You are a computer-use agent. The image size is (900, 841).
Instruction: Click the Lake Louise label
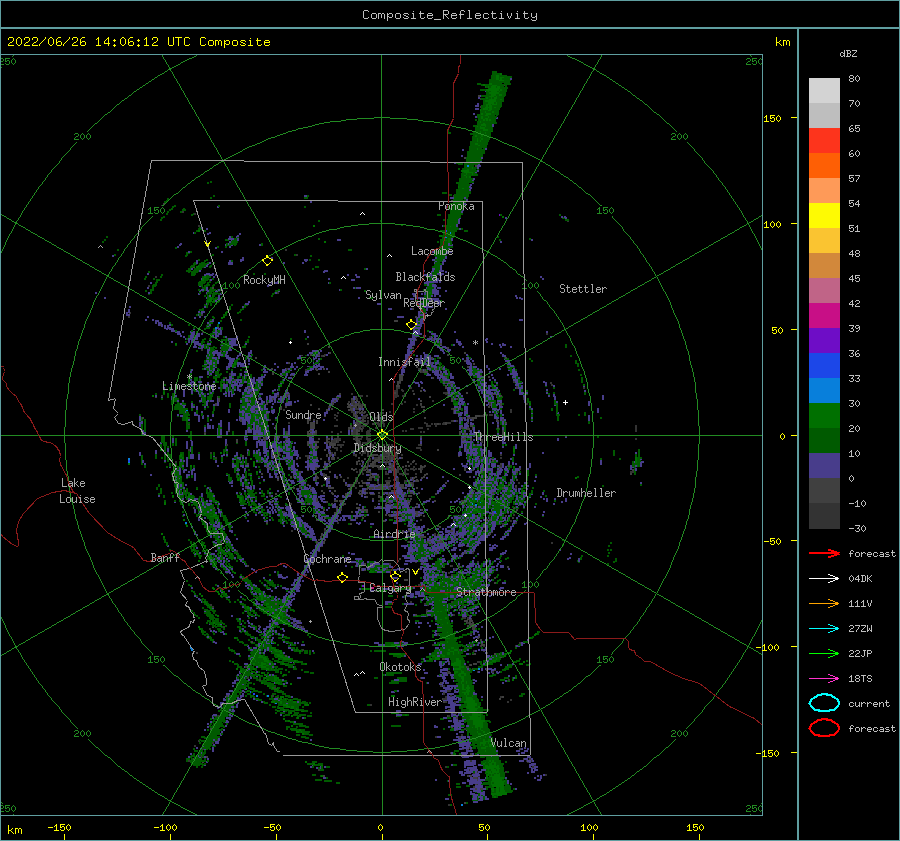(77, 491)
